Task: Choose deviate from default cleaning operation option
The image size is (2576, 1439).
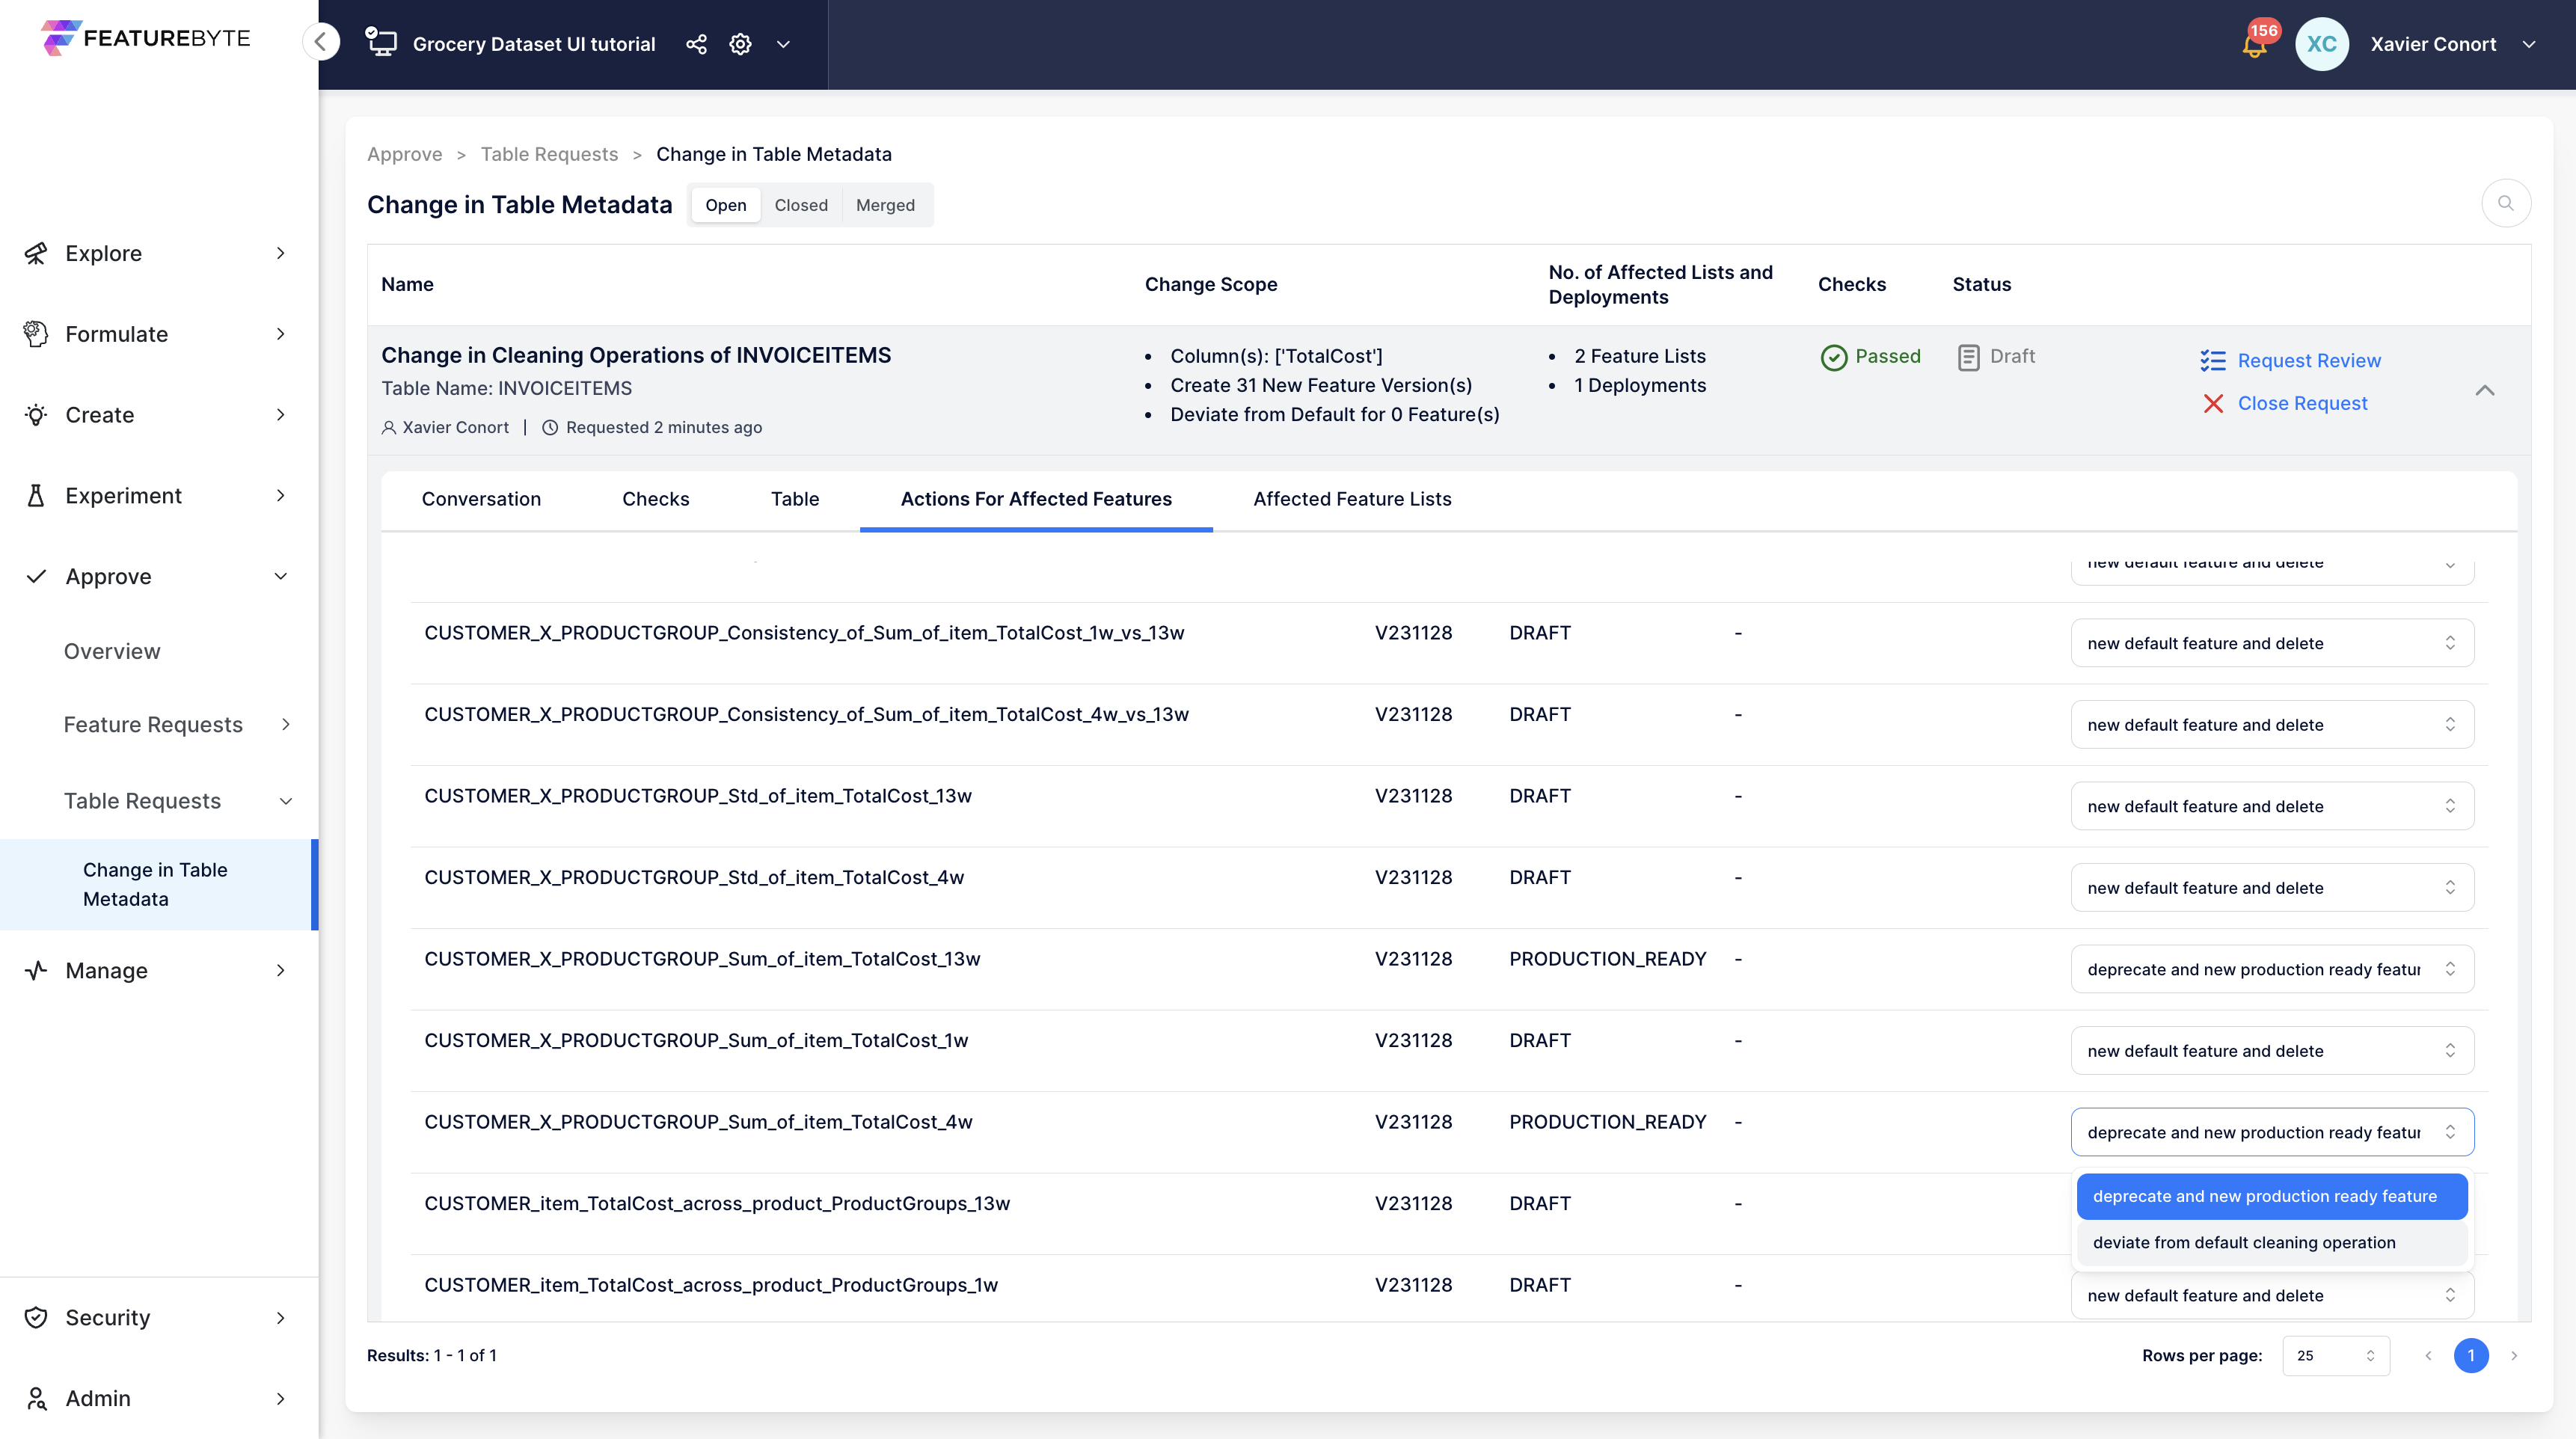Action: (x=2272, y=1242)
